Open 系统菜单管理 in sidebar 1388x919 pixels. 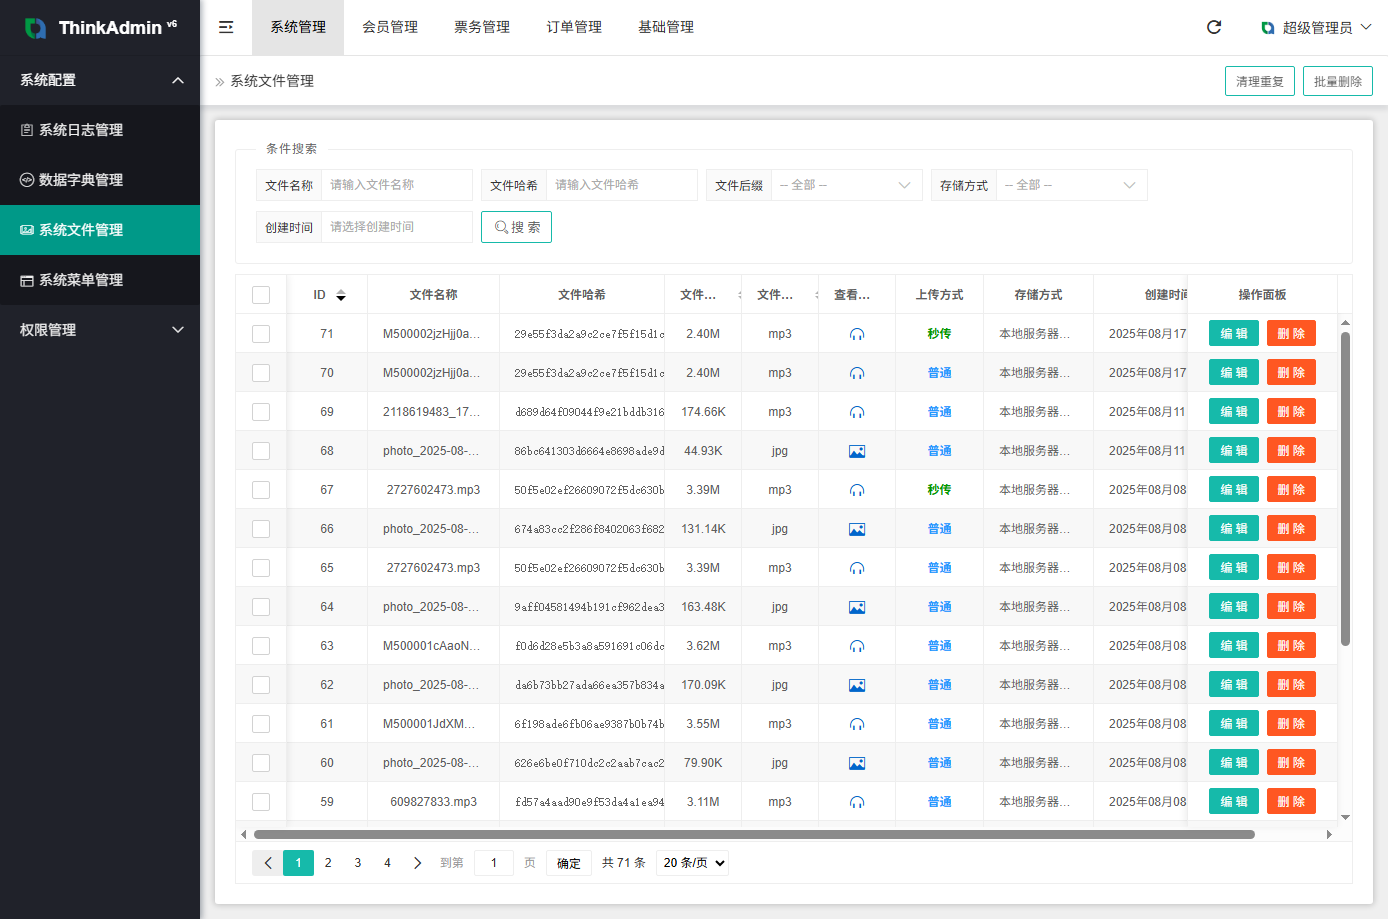pyautogui.click(x=100, y=280)
